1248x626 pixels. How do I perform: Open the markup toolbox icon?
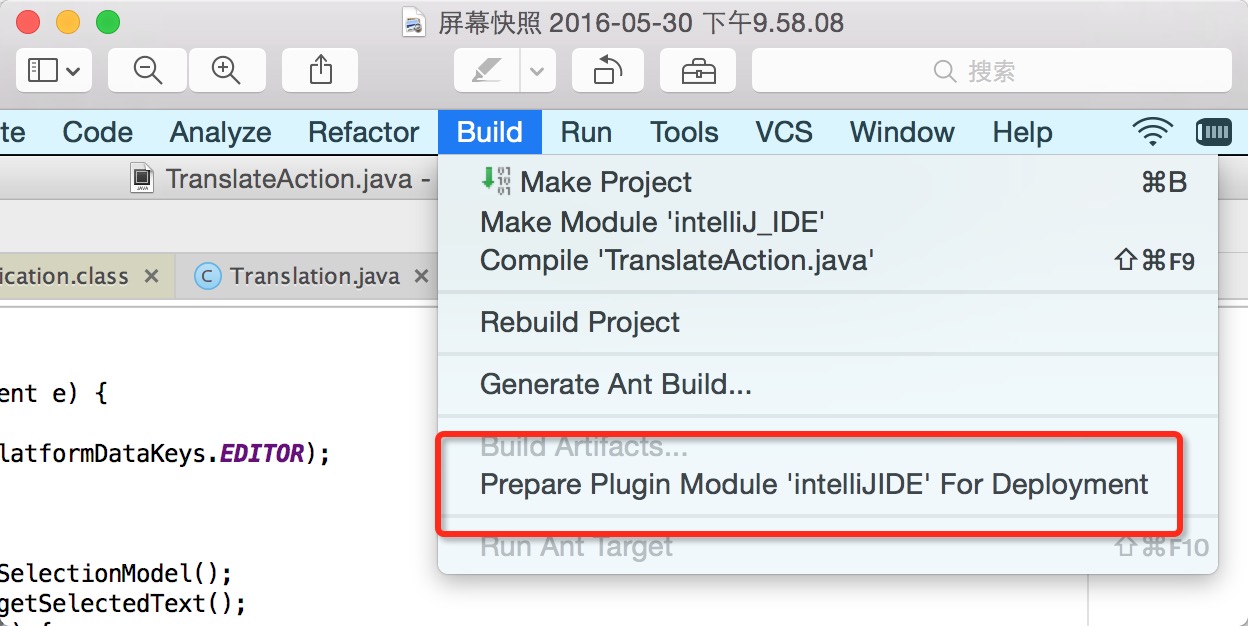coord(698,70)
